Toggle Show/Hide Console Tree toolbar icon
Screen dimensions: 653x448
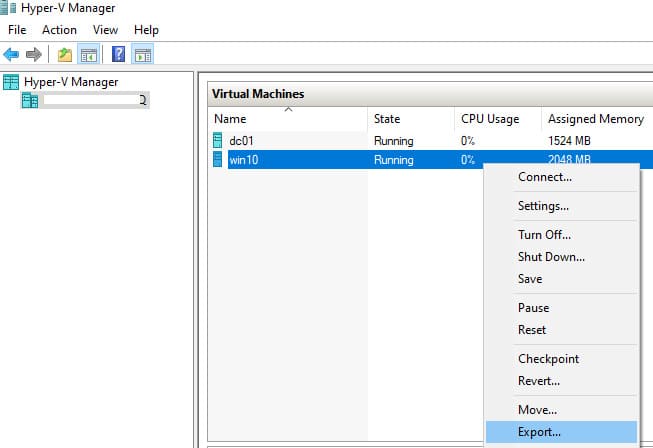[88, 55]
